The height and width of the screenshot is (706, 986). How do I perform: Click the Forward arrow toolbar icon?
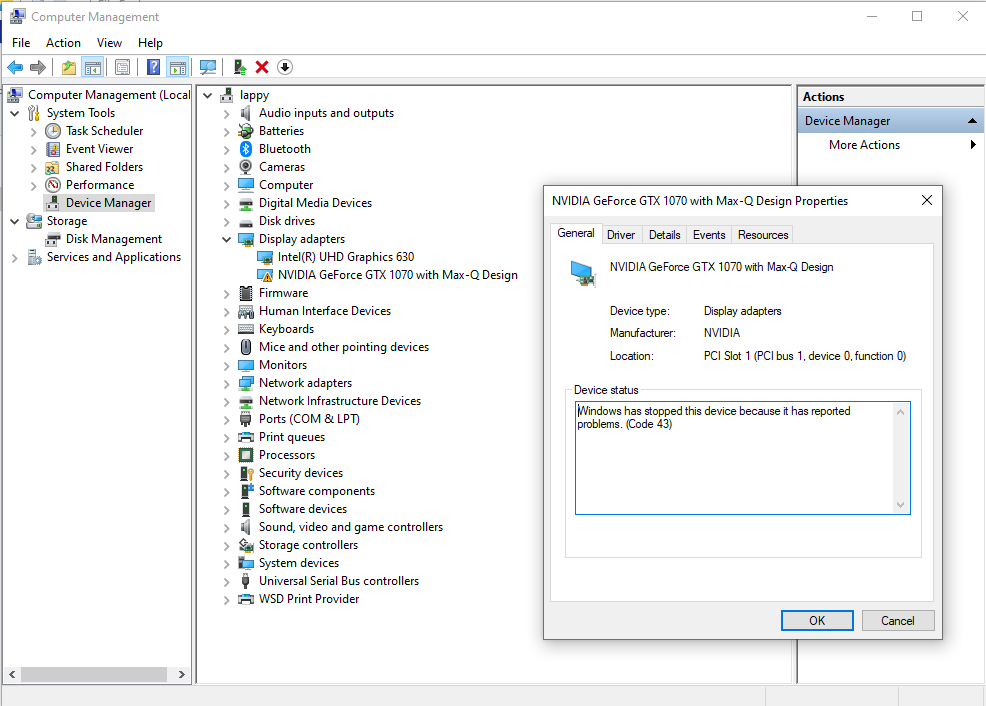(x=38, y=67)
